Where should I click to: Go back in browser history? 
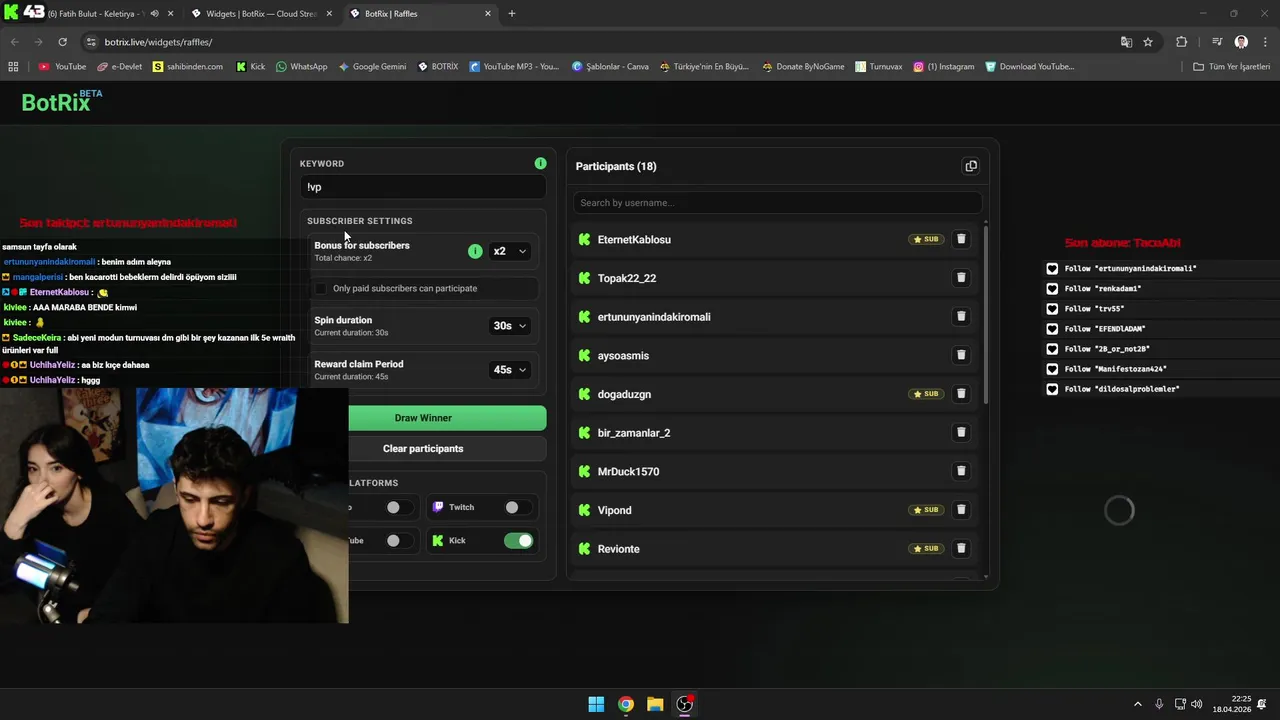tap(14, 42)
